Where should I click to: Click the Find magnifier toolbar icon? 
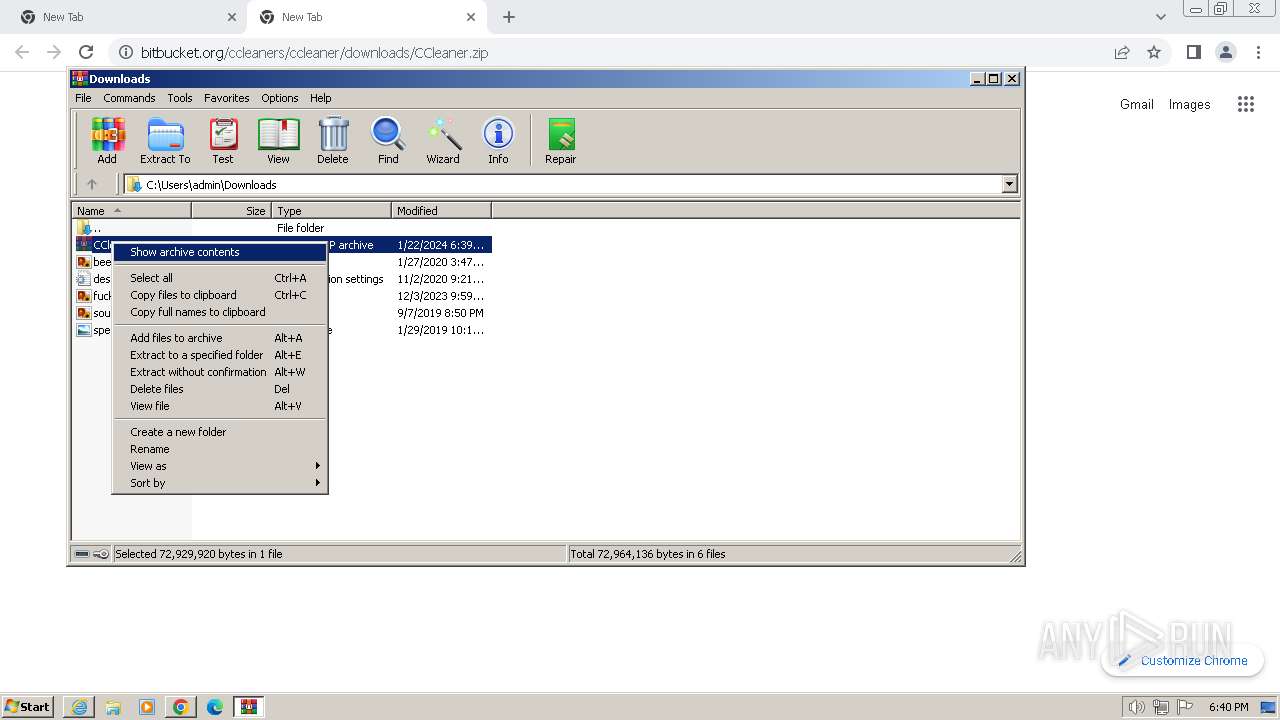pyautogui.click(x=388, y=141)
